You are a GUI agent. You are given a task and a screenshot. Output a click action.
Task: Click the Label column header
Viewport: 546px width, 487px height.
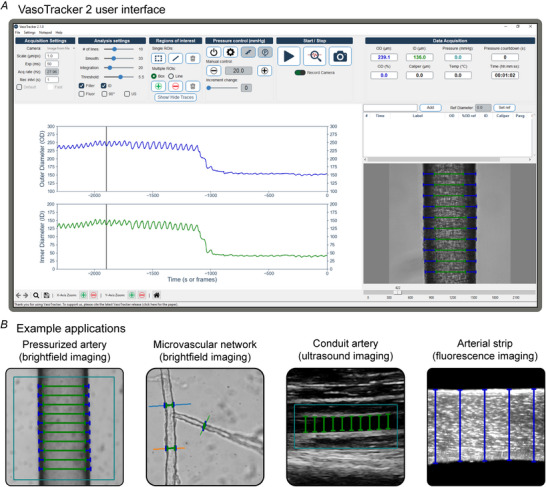click(418, 116)
